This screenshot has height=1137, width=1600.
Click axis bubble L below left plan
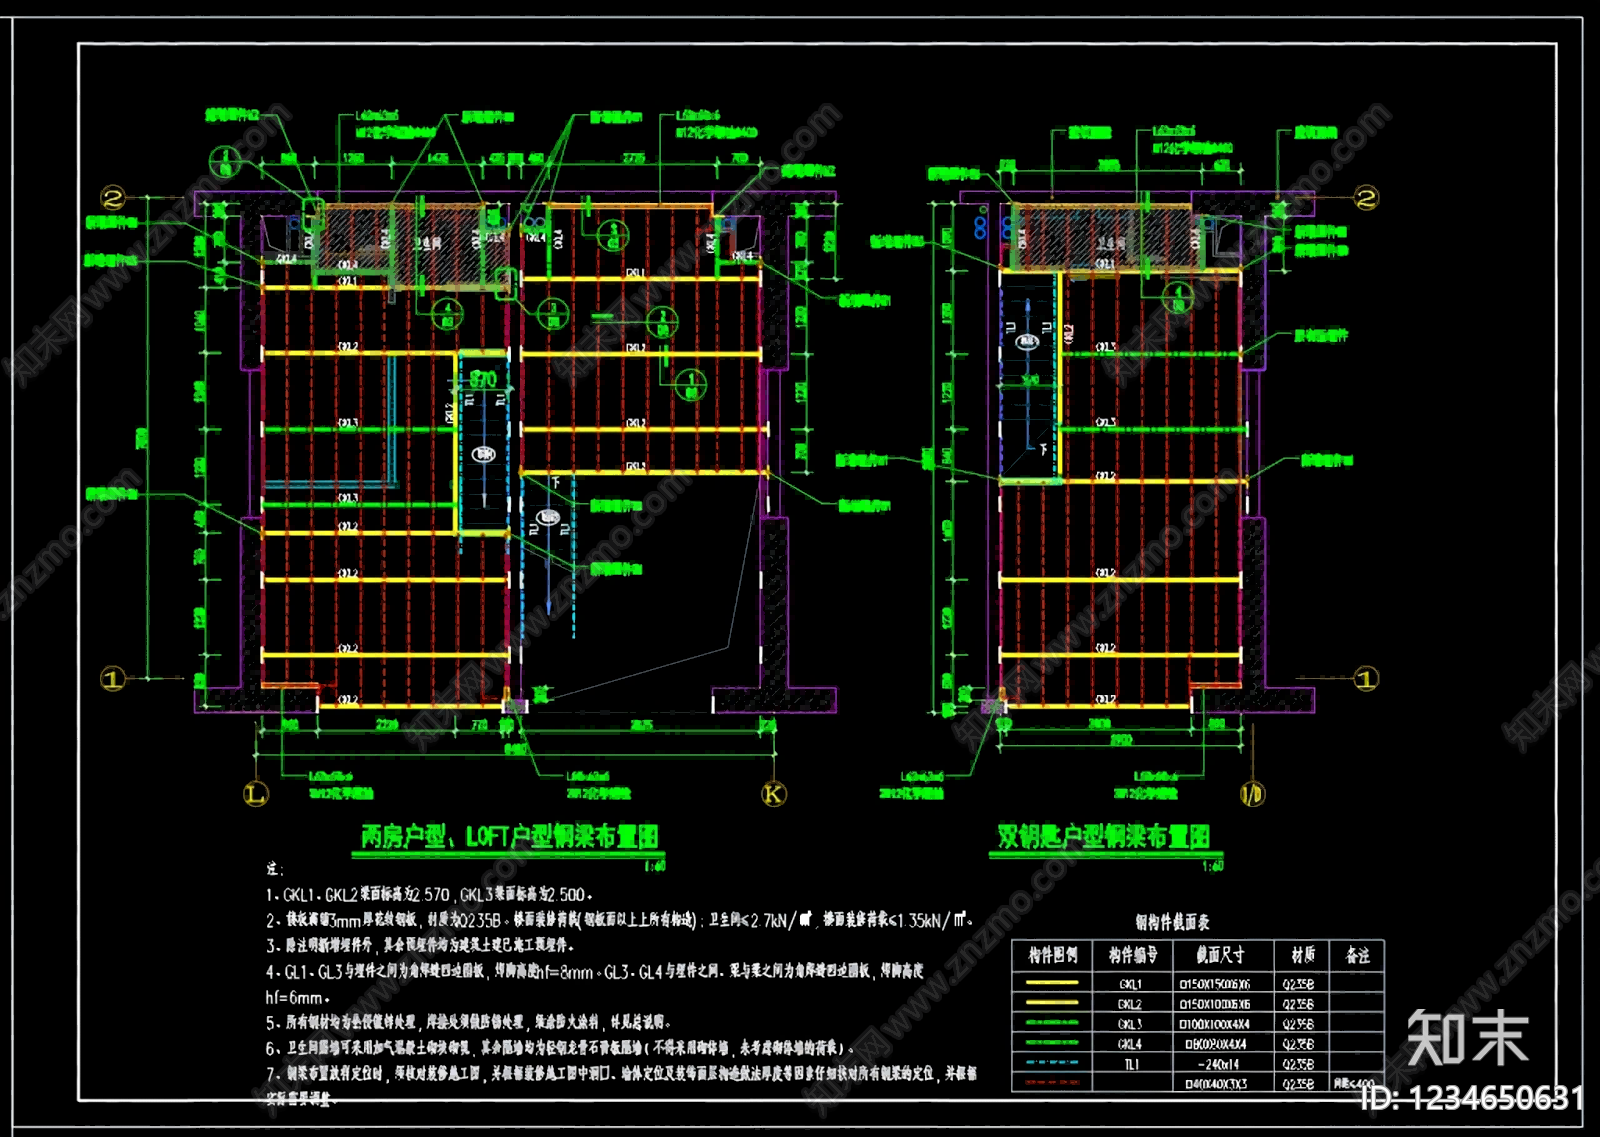pyautogui.click(x=256, y=794)
